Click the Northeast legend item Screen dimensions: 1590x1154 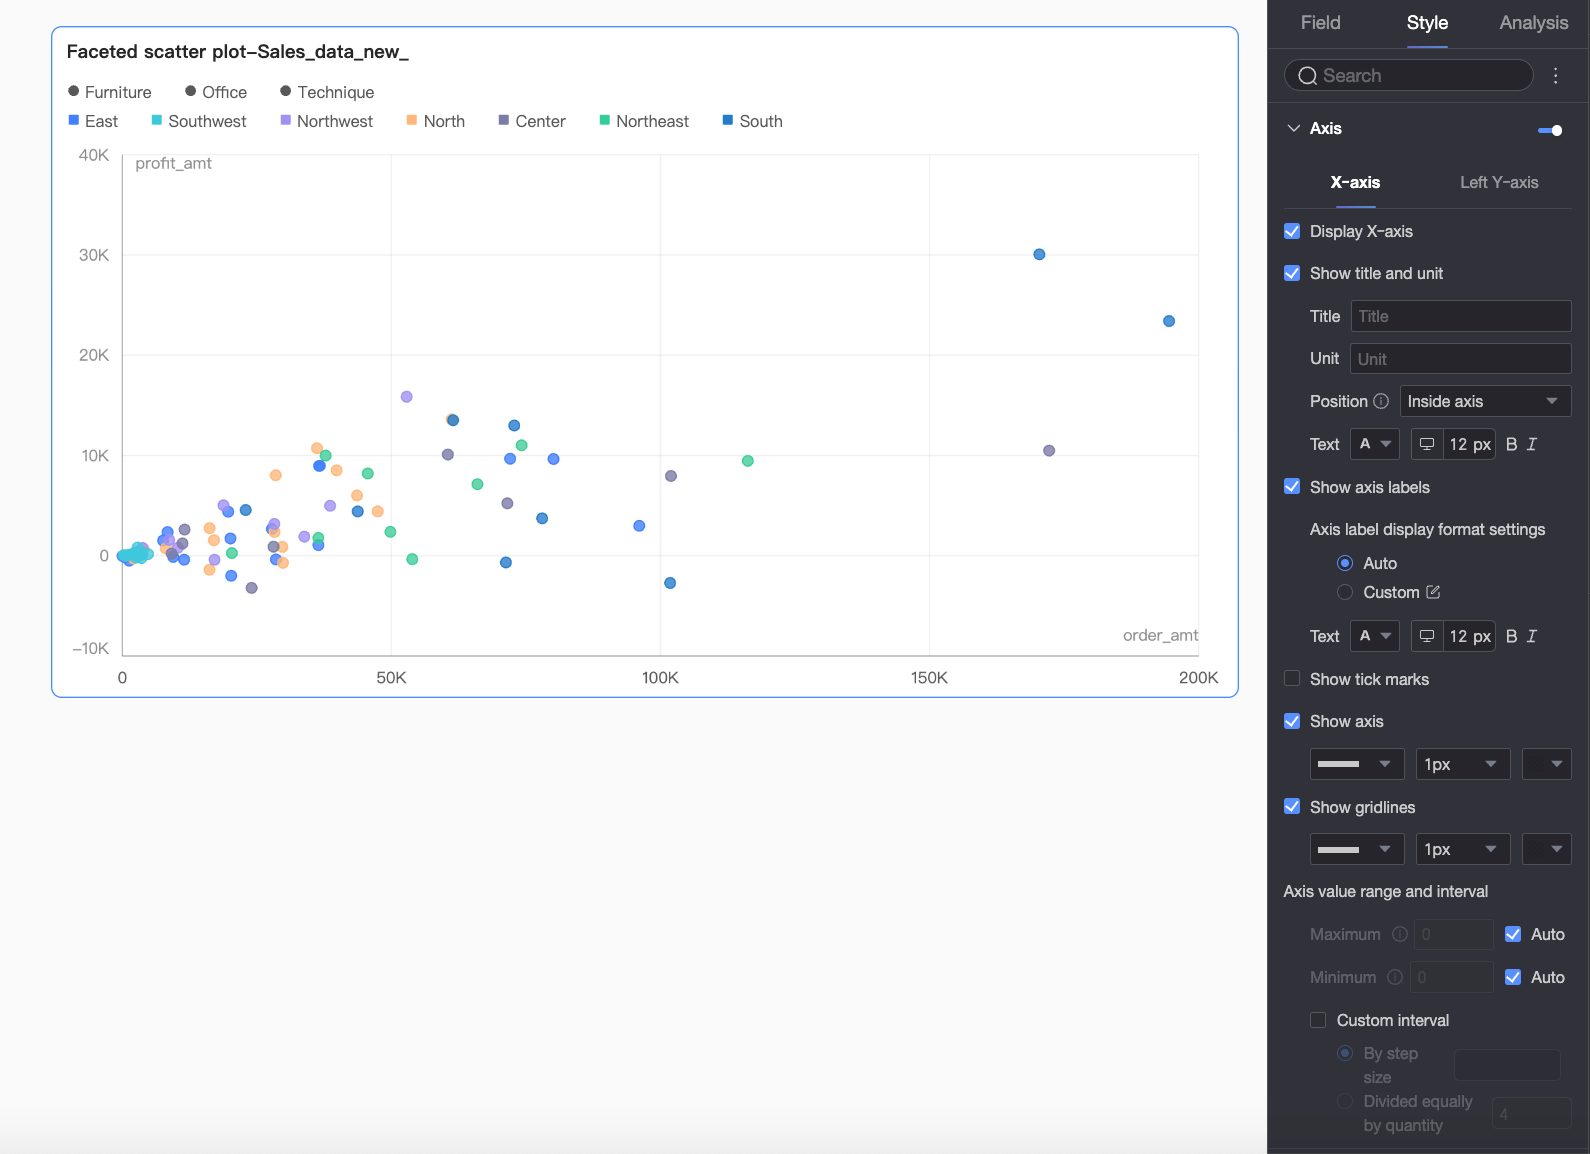(x=644, y=121)
